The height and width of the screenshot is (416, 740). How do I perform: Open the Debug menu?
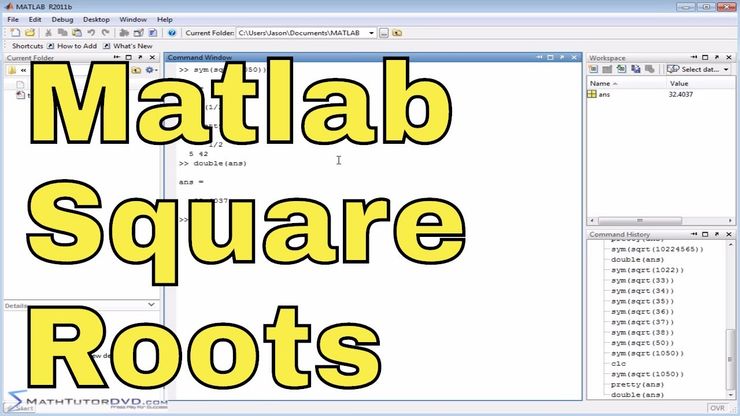click(x=62, y=19)
